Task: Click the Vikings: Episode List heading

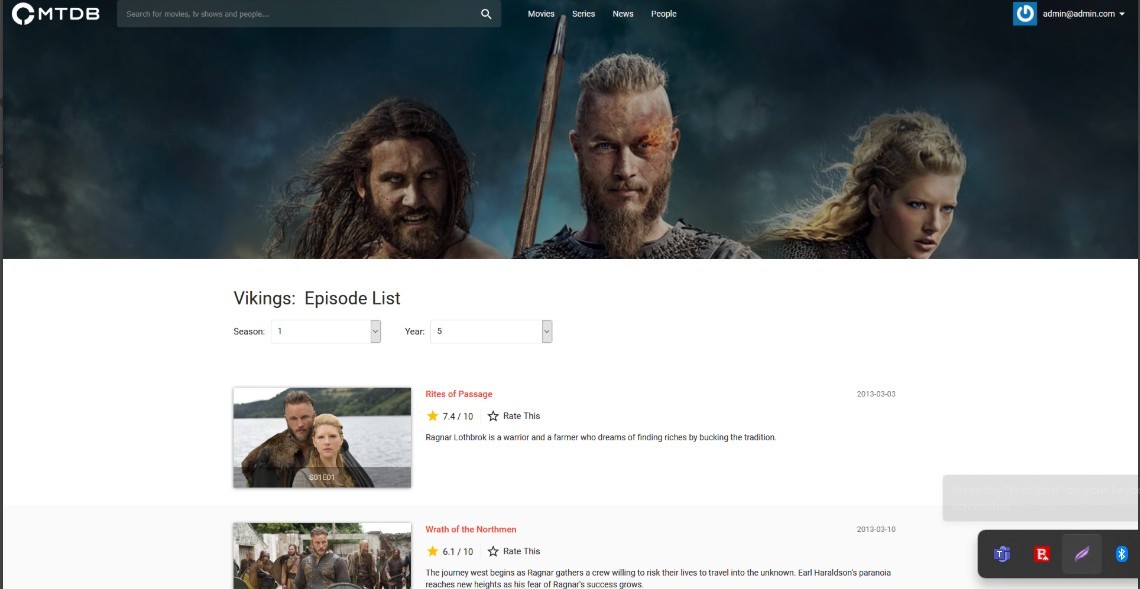Action: (317, 298)
